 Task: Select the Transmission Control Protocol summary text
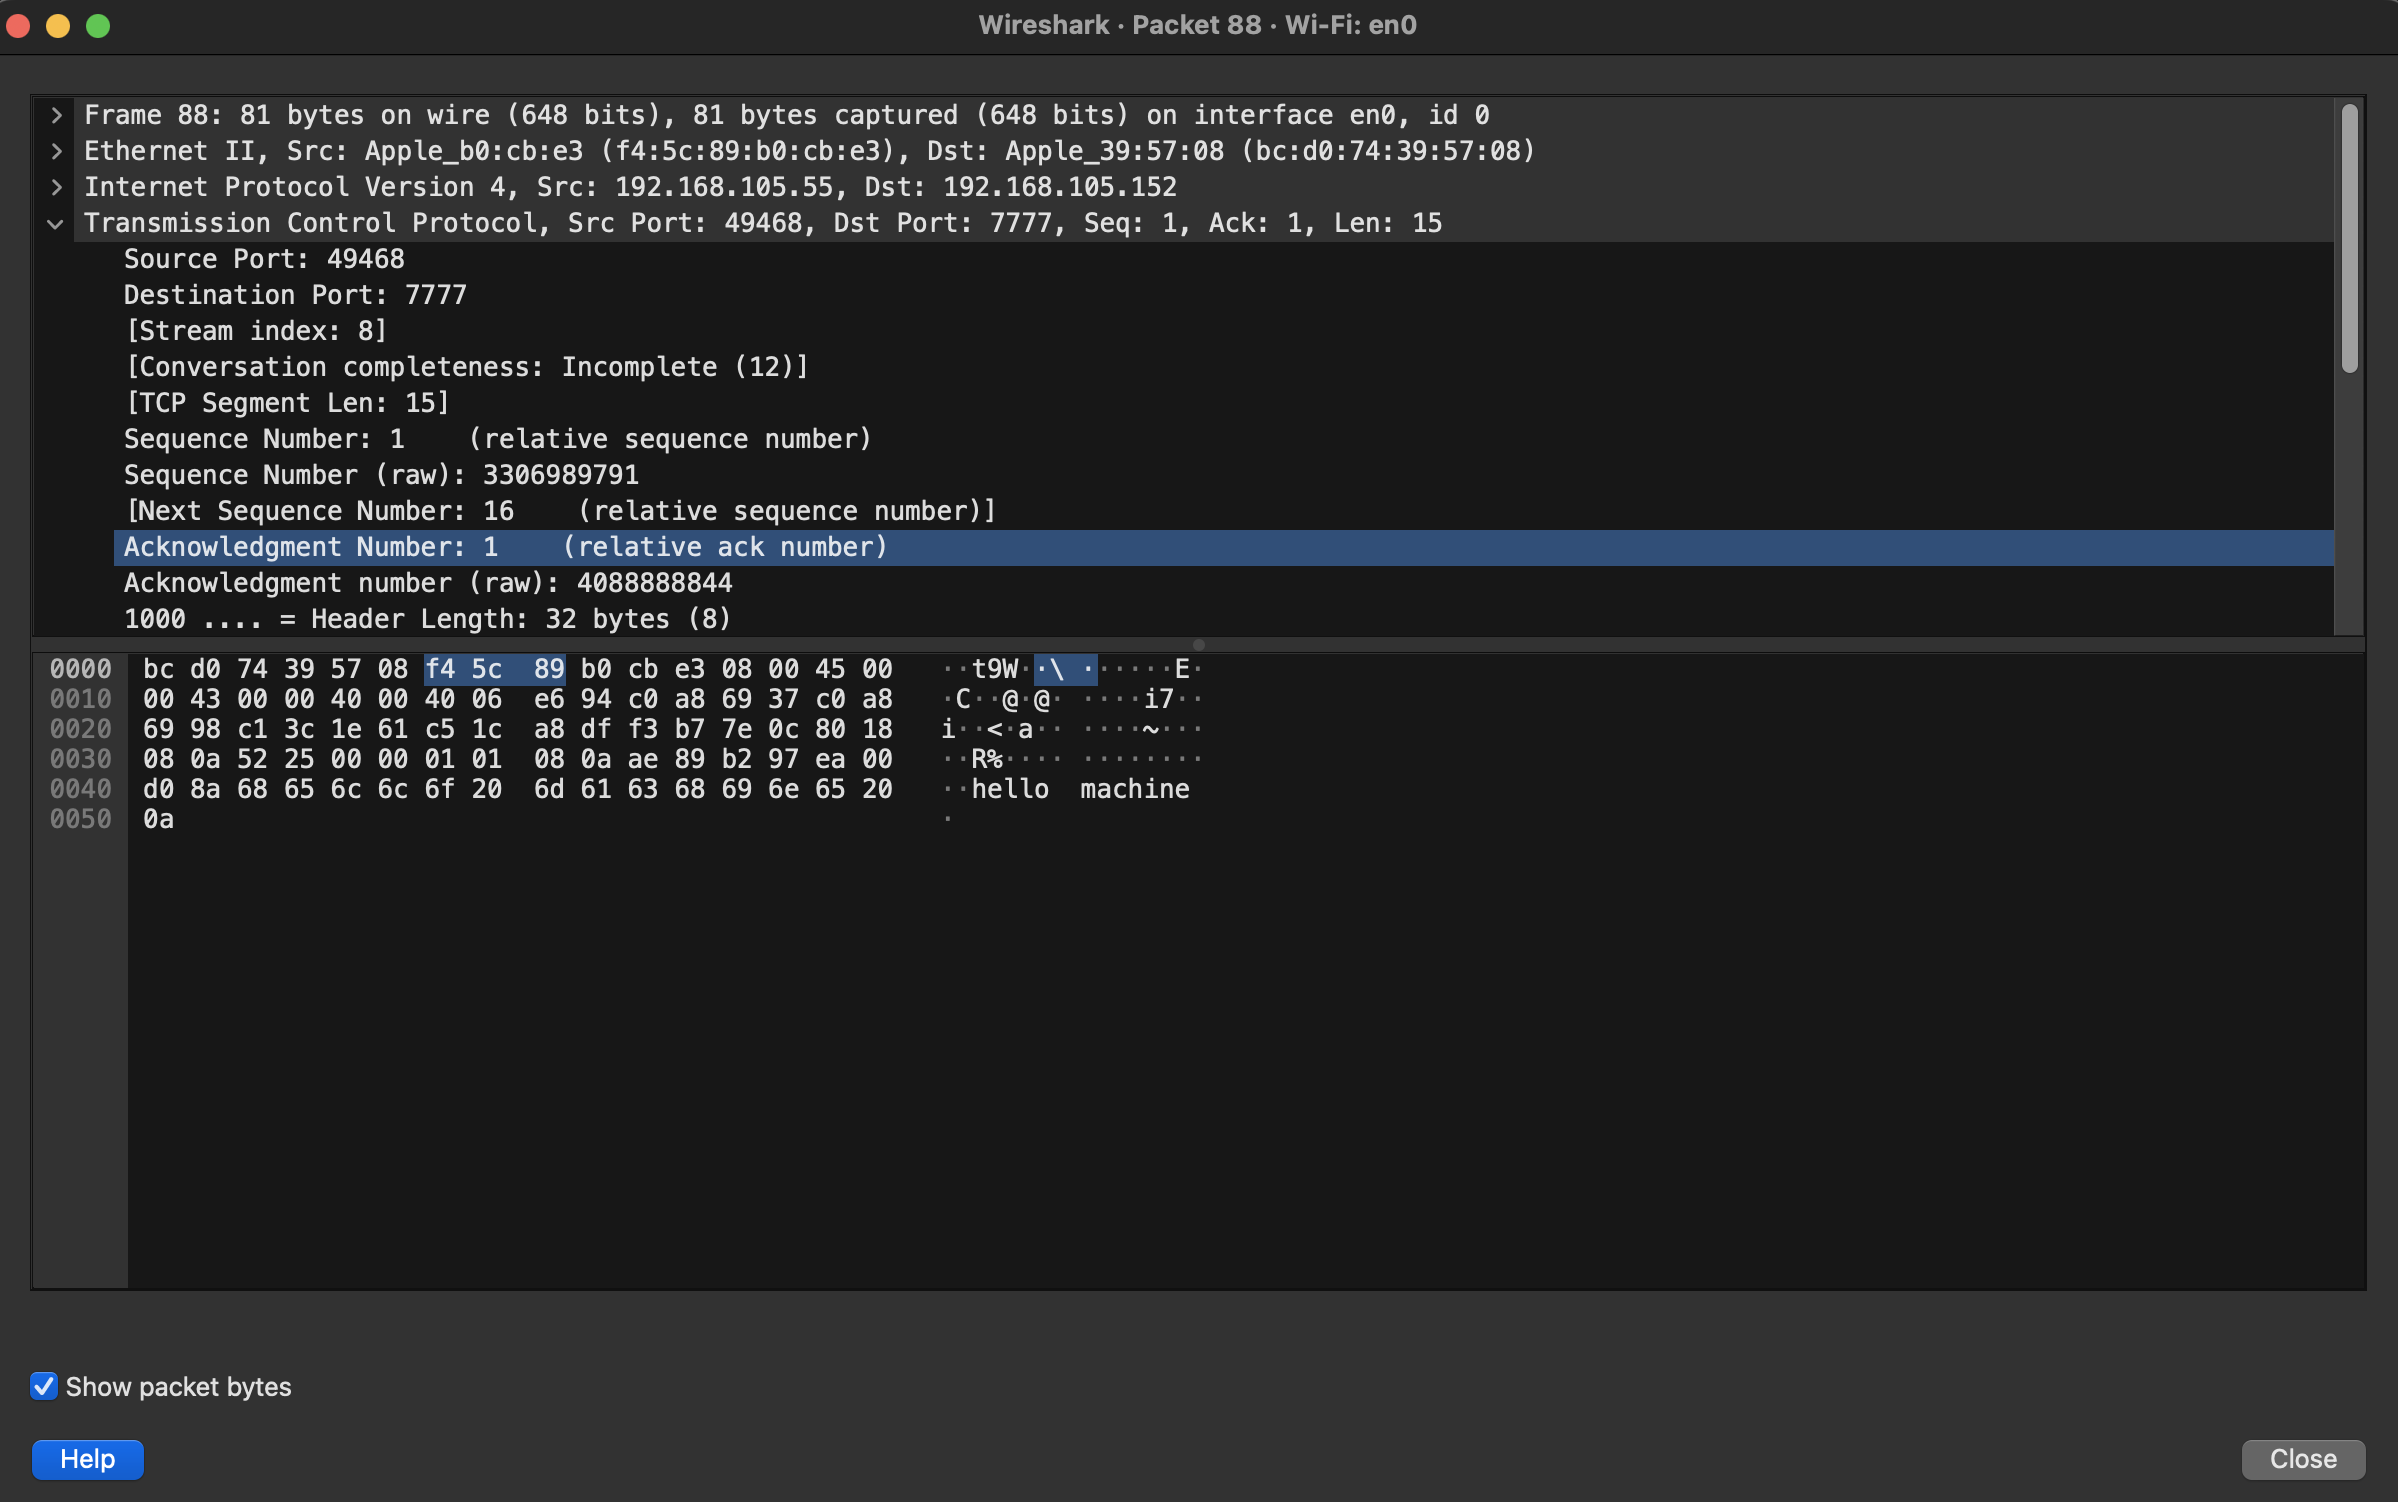coord(763,223)
